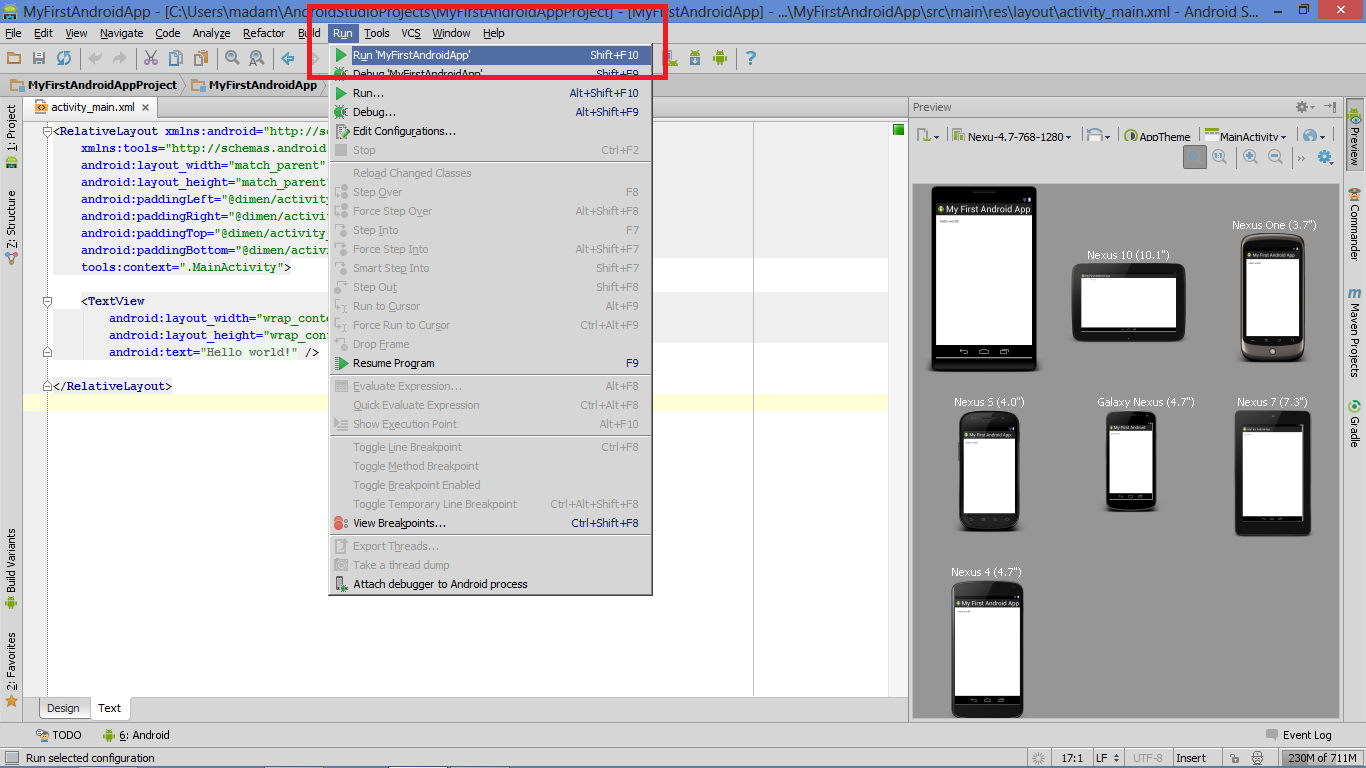Open the LF line separator dropdown
Viewport: 1366px width, 768px height.
click(x=1106, y=758)
